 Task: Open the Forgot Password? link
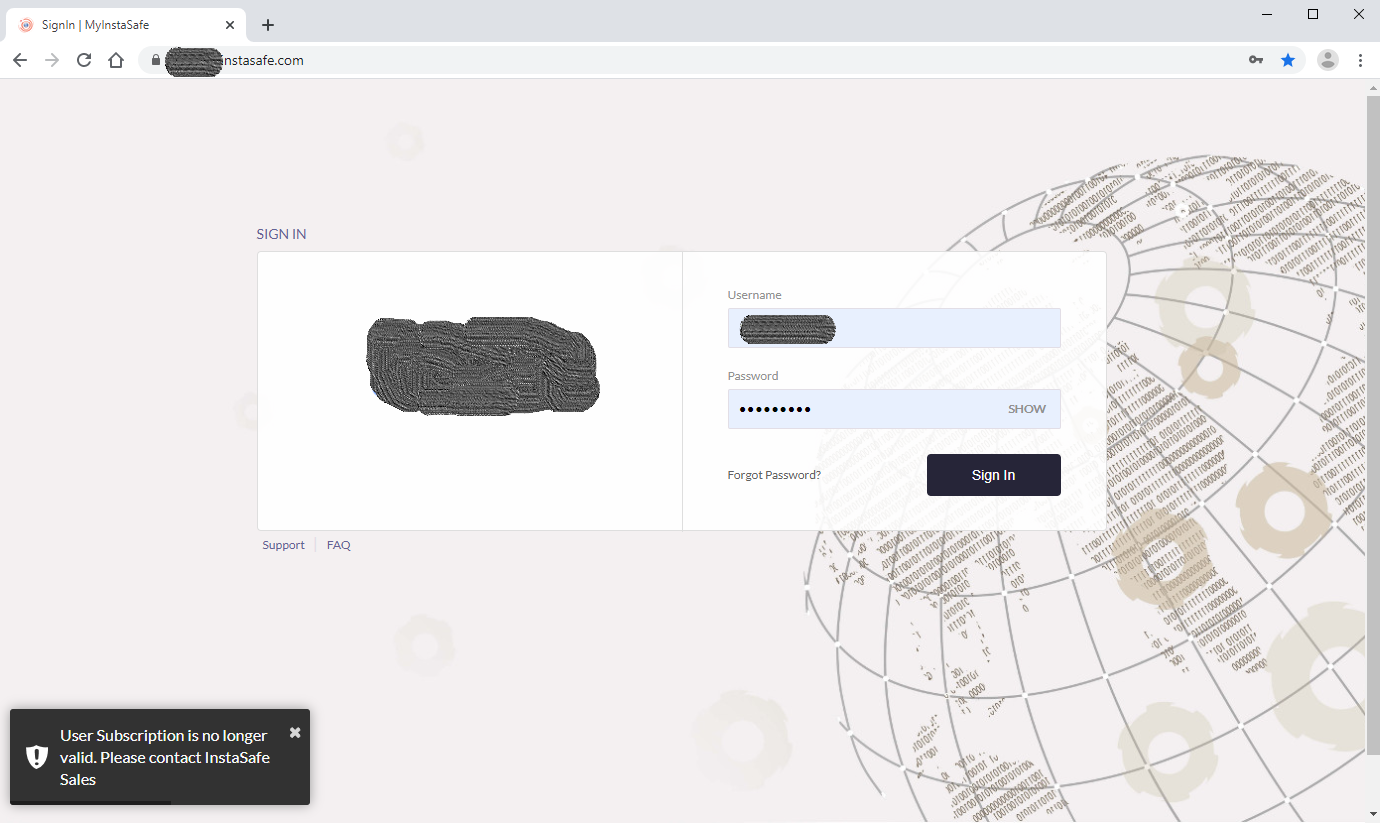774,475
